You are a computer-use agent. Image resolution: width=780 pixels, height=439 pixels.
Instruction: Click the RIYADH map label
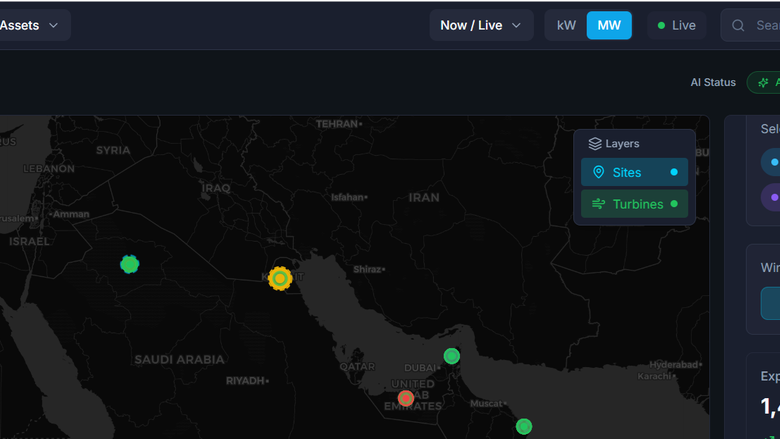tap(247, 381)
